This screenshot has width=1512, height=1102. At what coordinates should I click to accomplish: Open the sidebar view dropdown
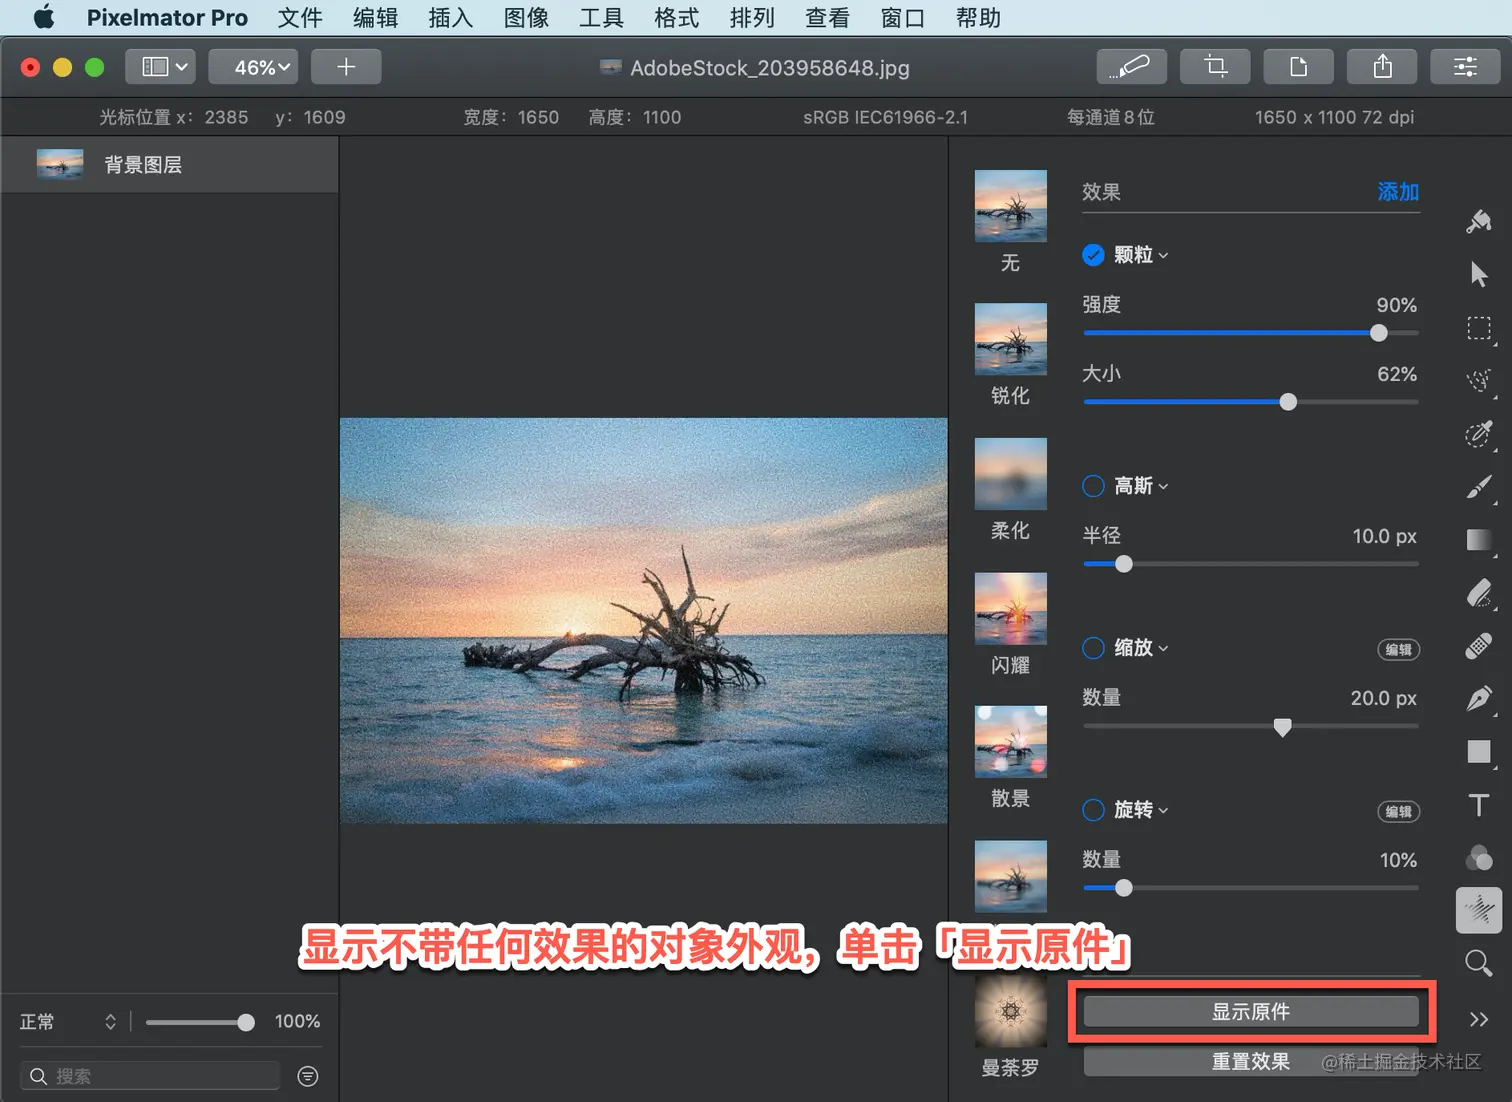pyautogui.click(x=160, y=67)
